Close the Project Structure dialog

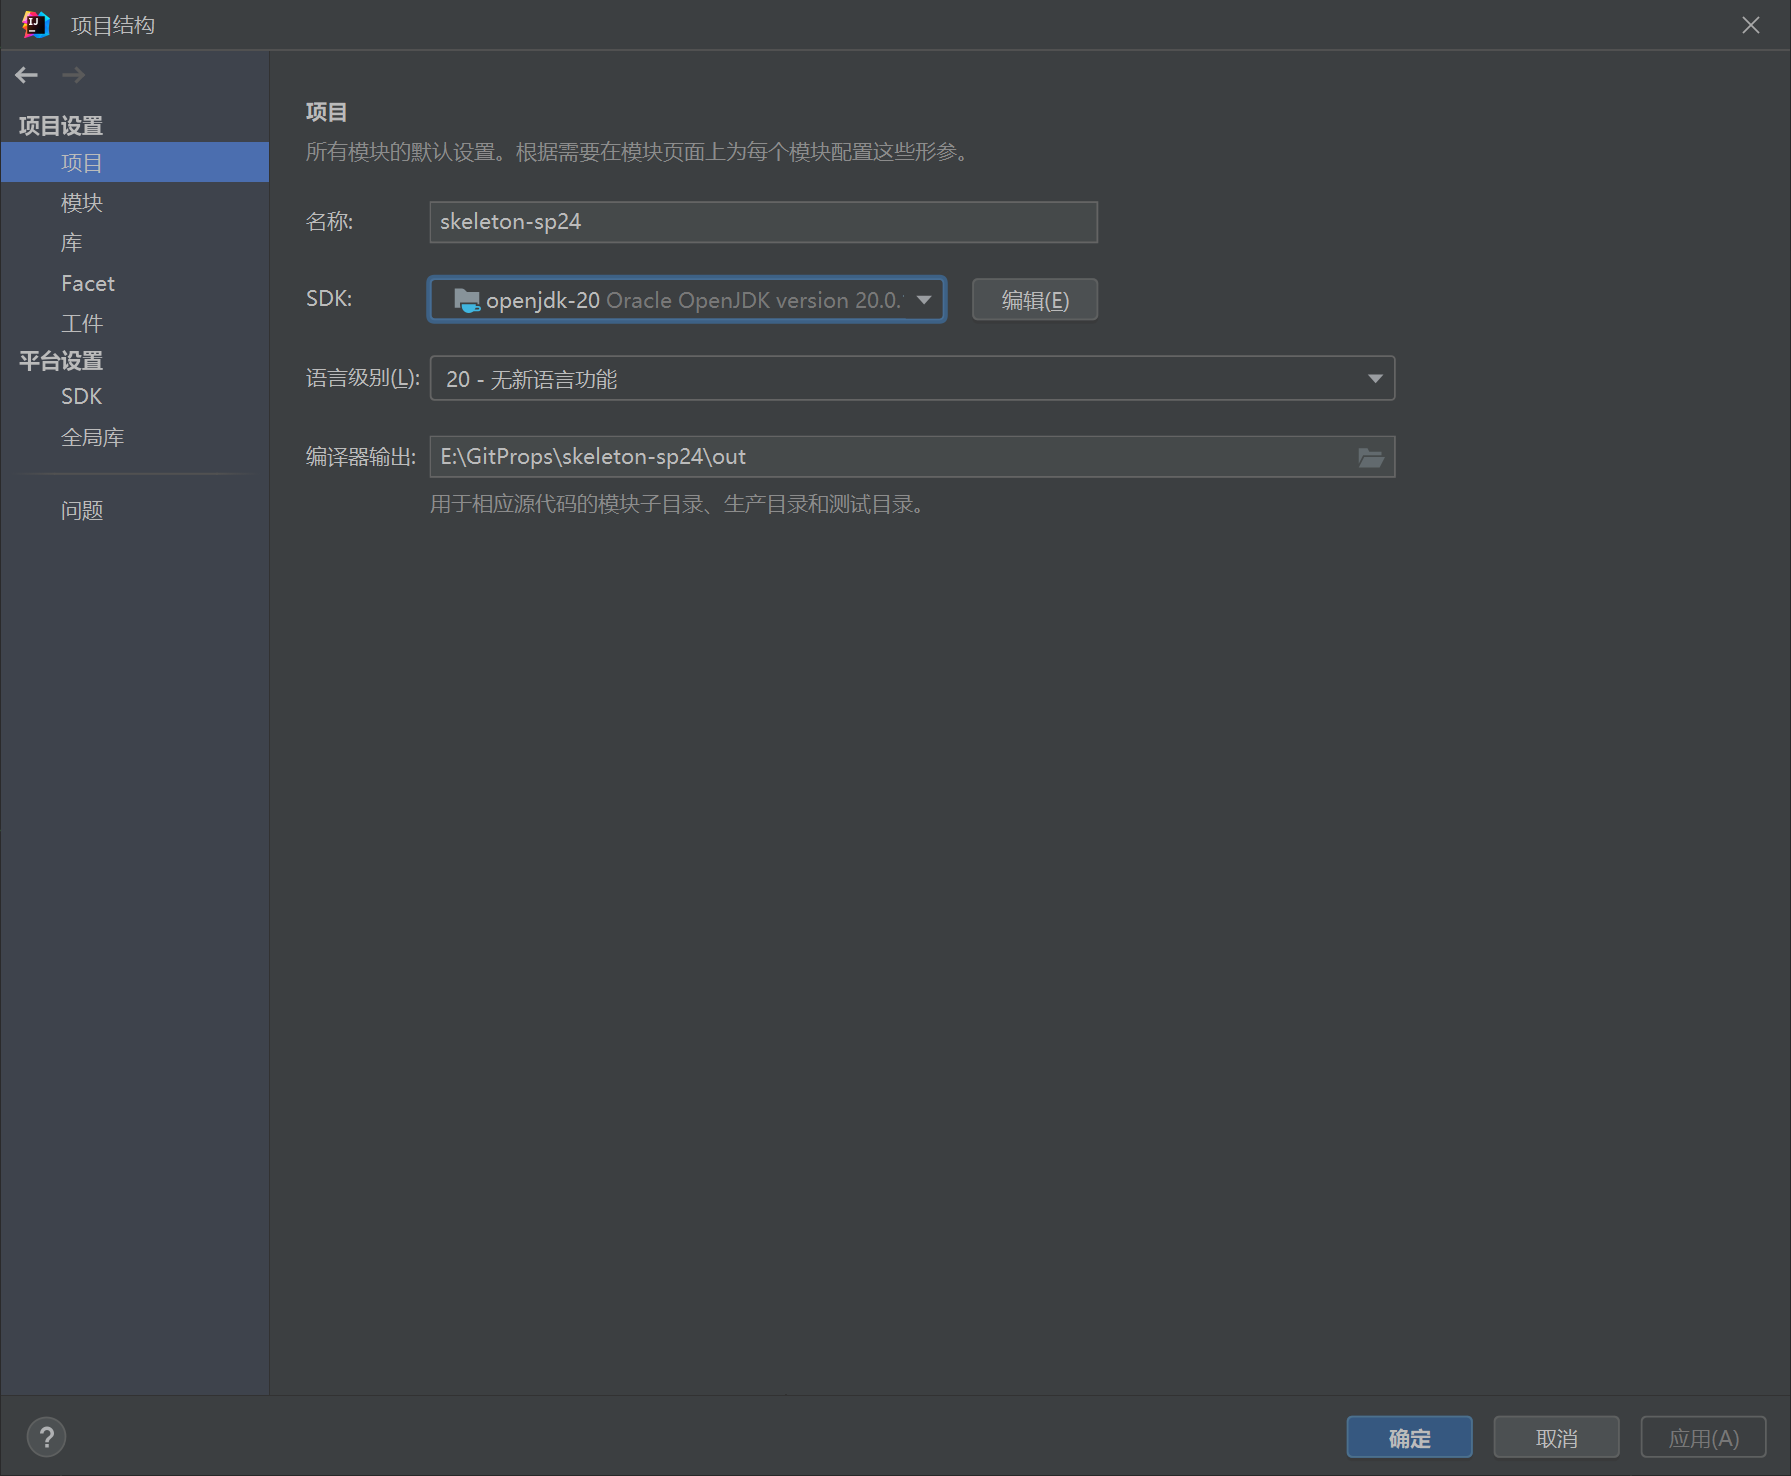point(1750,25)
